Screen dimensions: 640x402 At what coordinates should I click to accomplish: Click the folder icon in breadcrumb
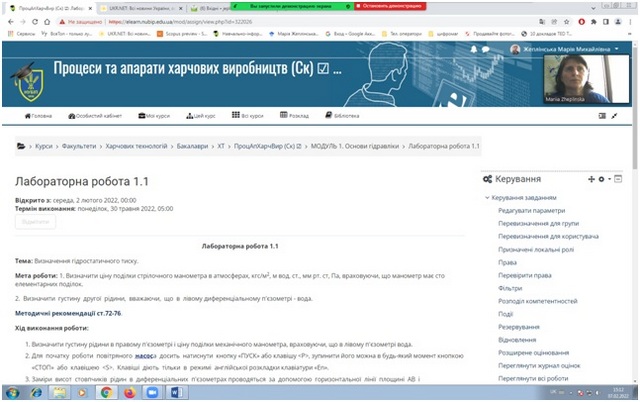[21, 146]
